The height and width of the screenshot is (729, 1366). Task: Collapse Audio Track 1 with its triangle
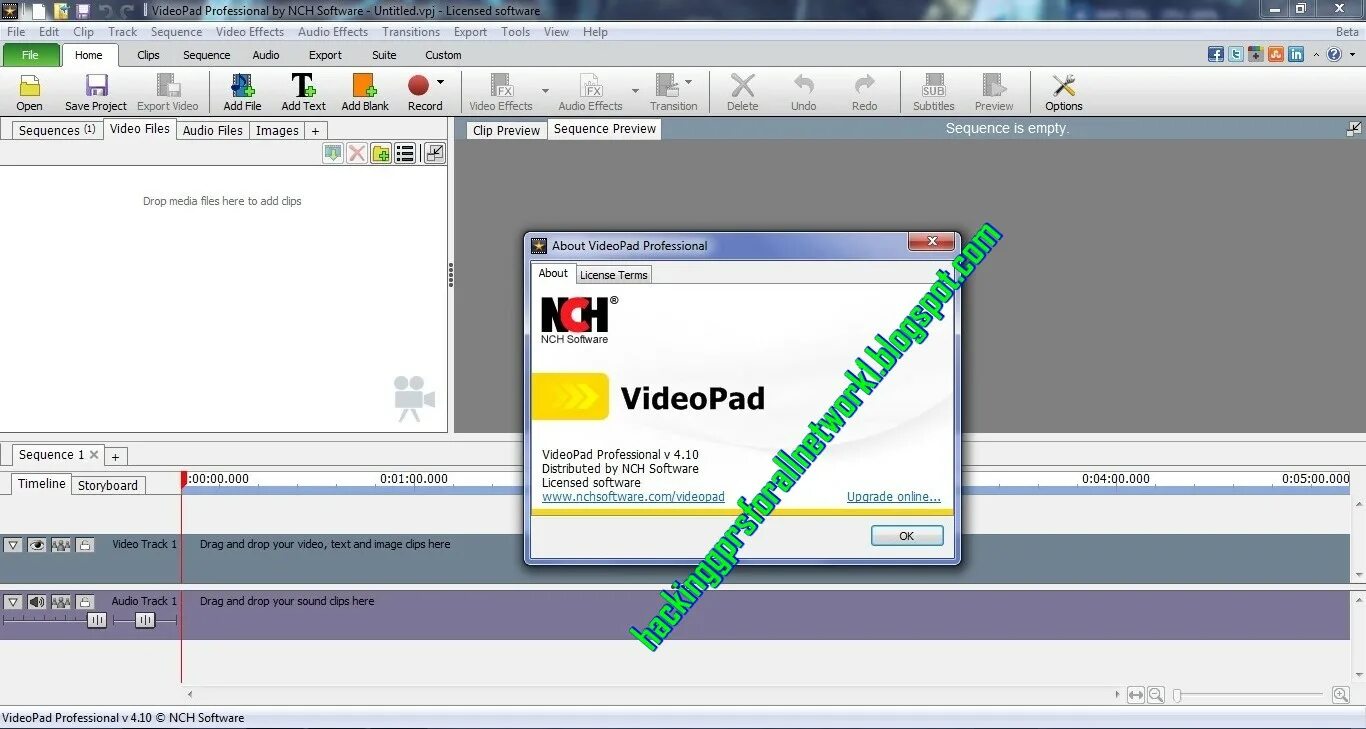pyautogui.click(x=13, y=602)
